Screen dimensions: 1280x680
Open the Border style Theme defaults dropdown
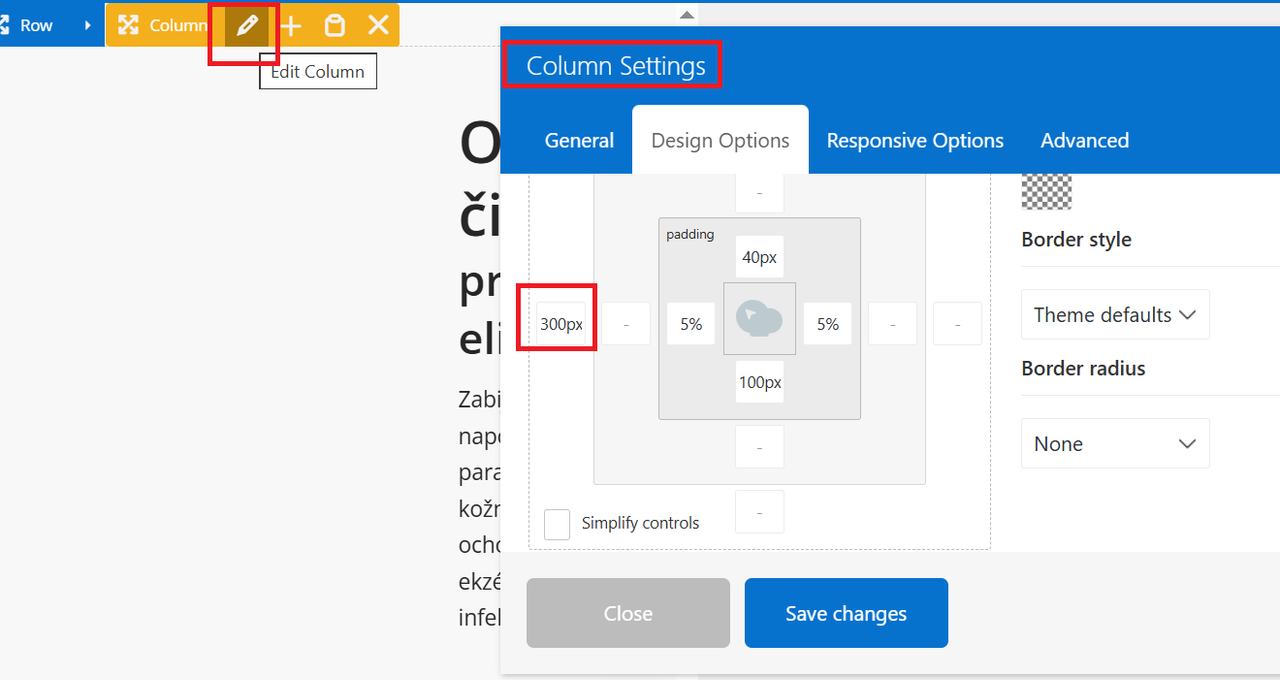click(x=1115, y=315)
